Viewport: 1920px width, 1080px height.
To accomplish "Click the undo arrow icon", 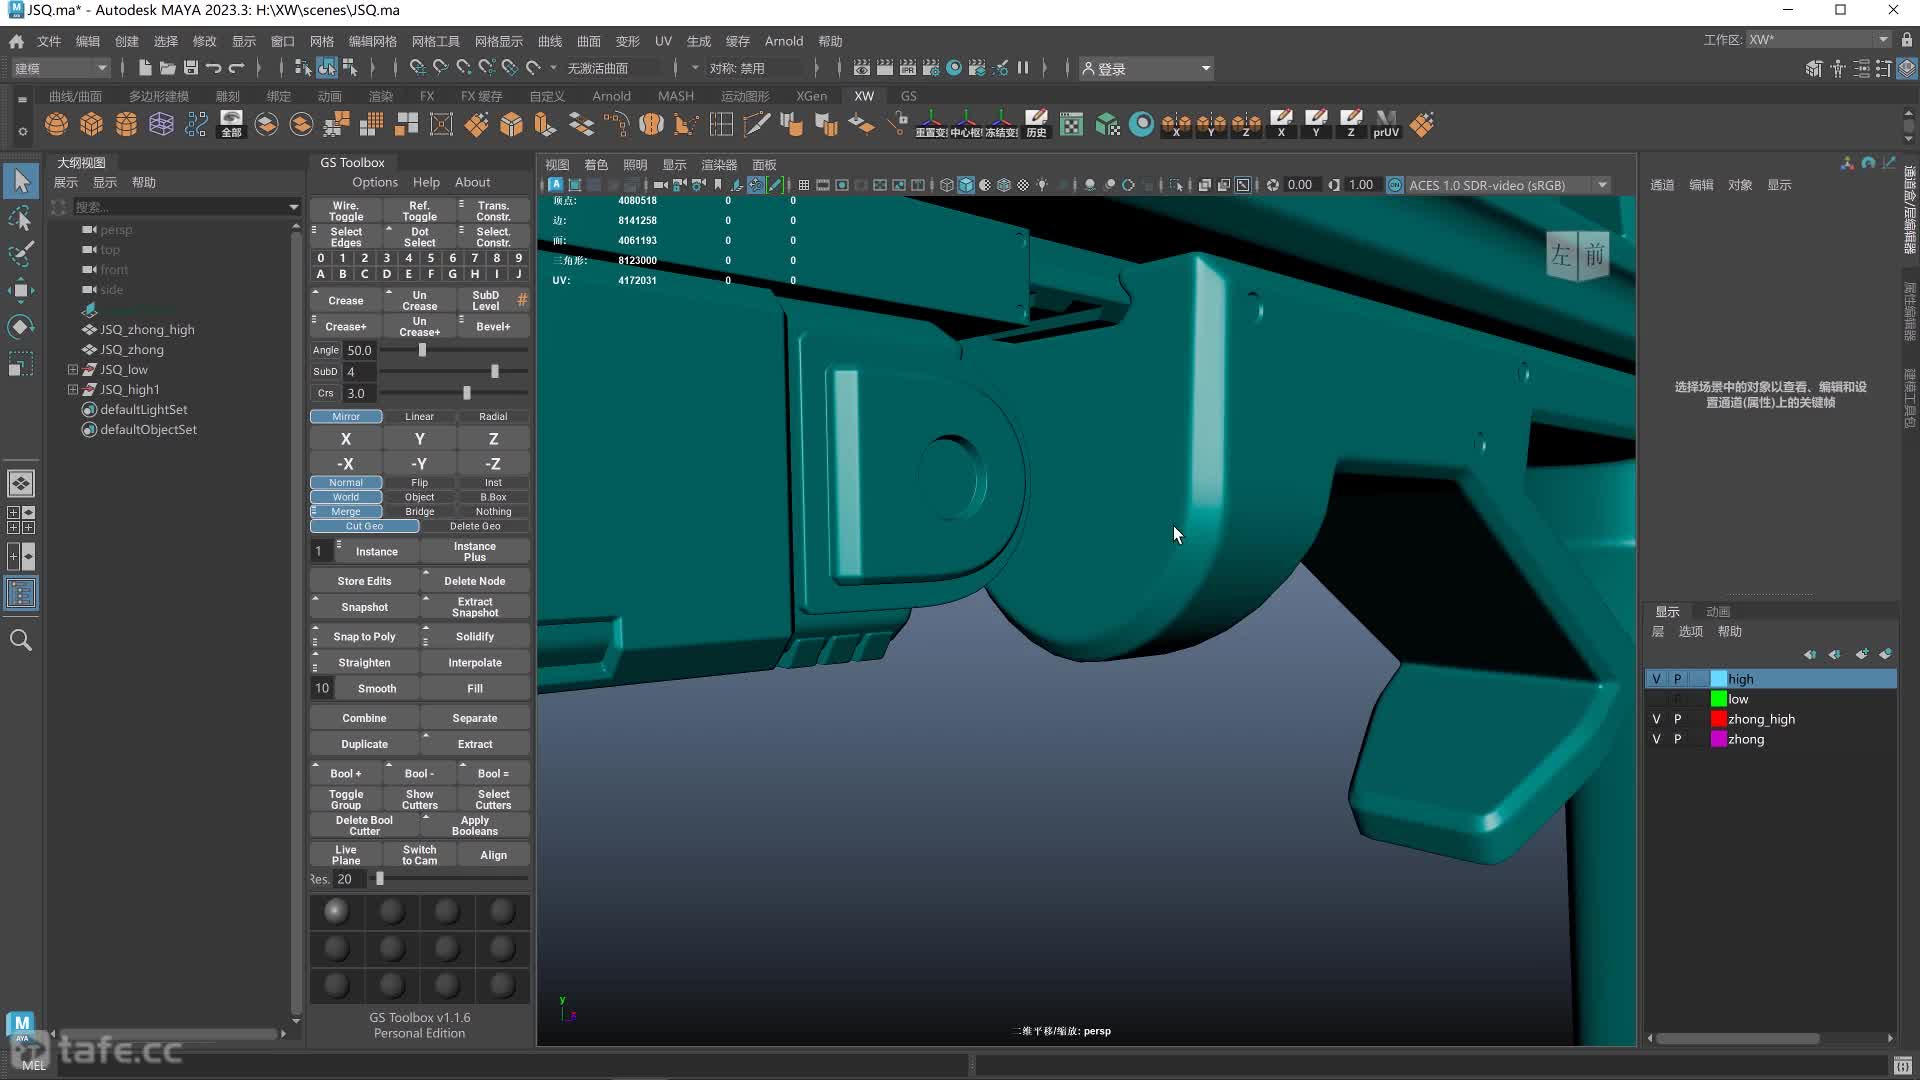I will [214, 68].
